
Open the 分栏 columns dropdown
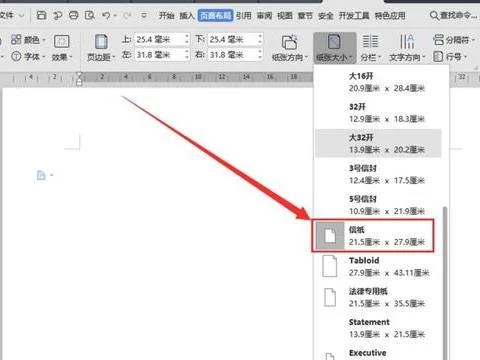pyautogui.click(x=370, y=48)
